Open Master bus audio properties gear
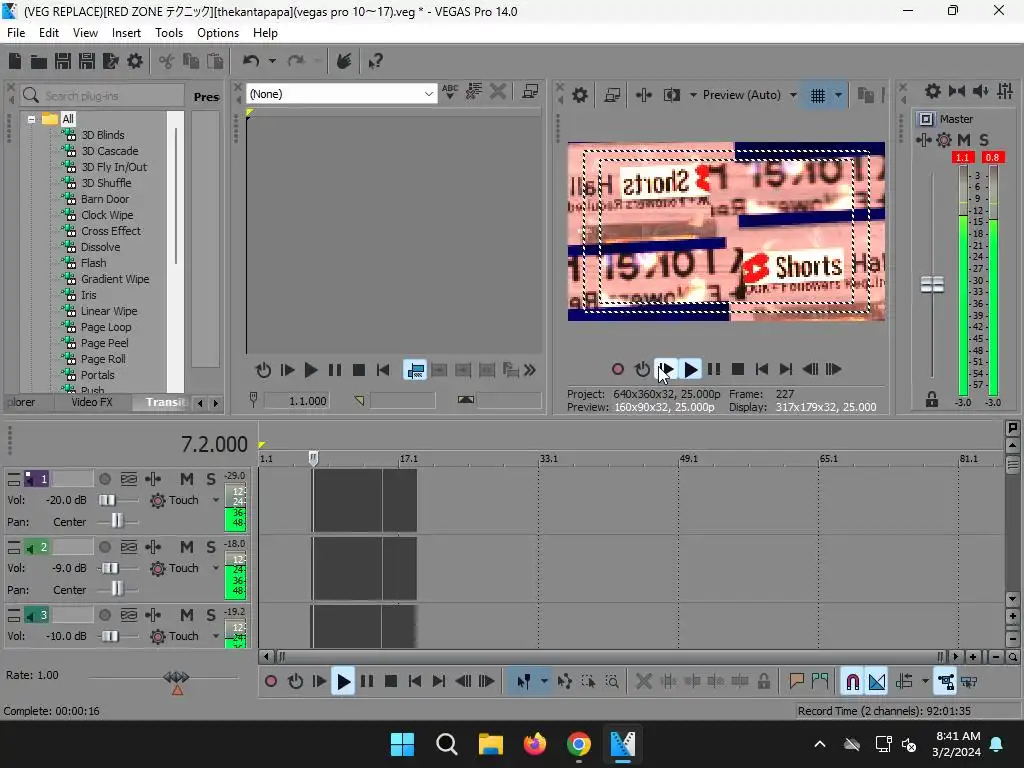Screen dimensions: 1024x768 pos(933,91)
